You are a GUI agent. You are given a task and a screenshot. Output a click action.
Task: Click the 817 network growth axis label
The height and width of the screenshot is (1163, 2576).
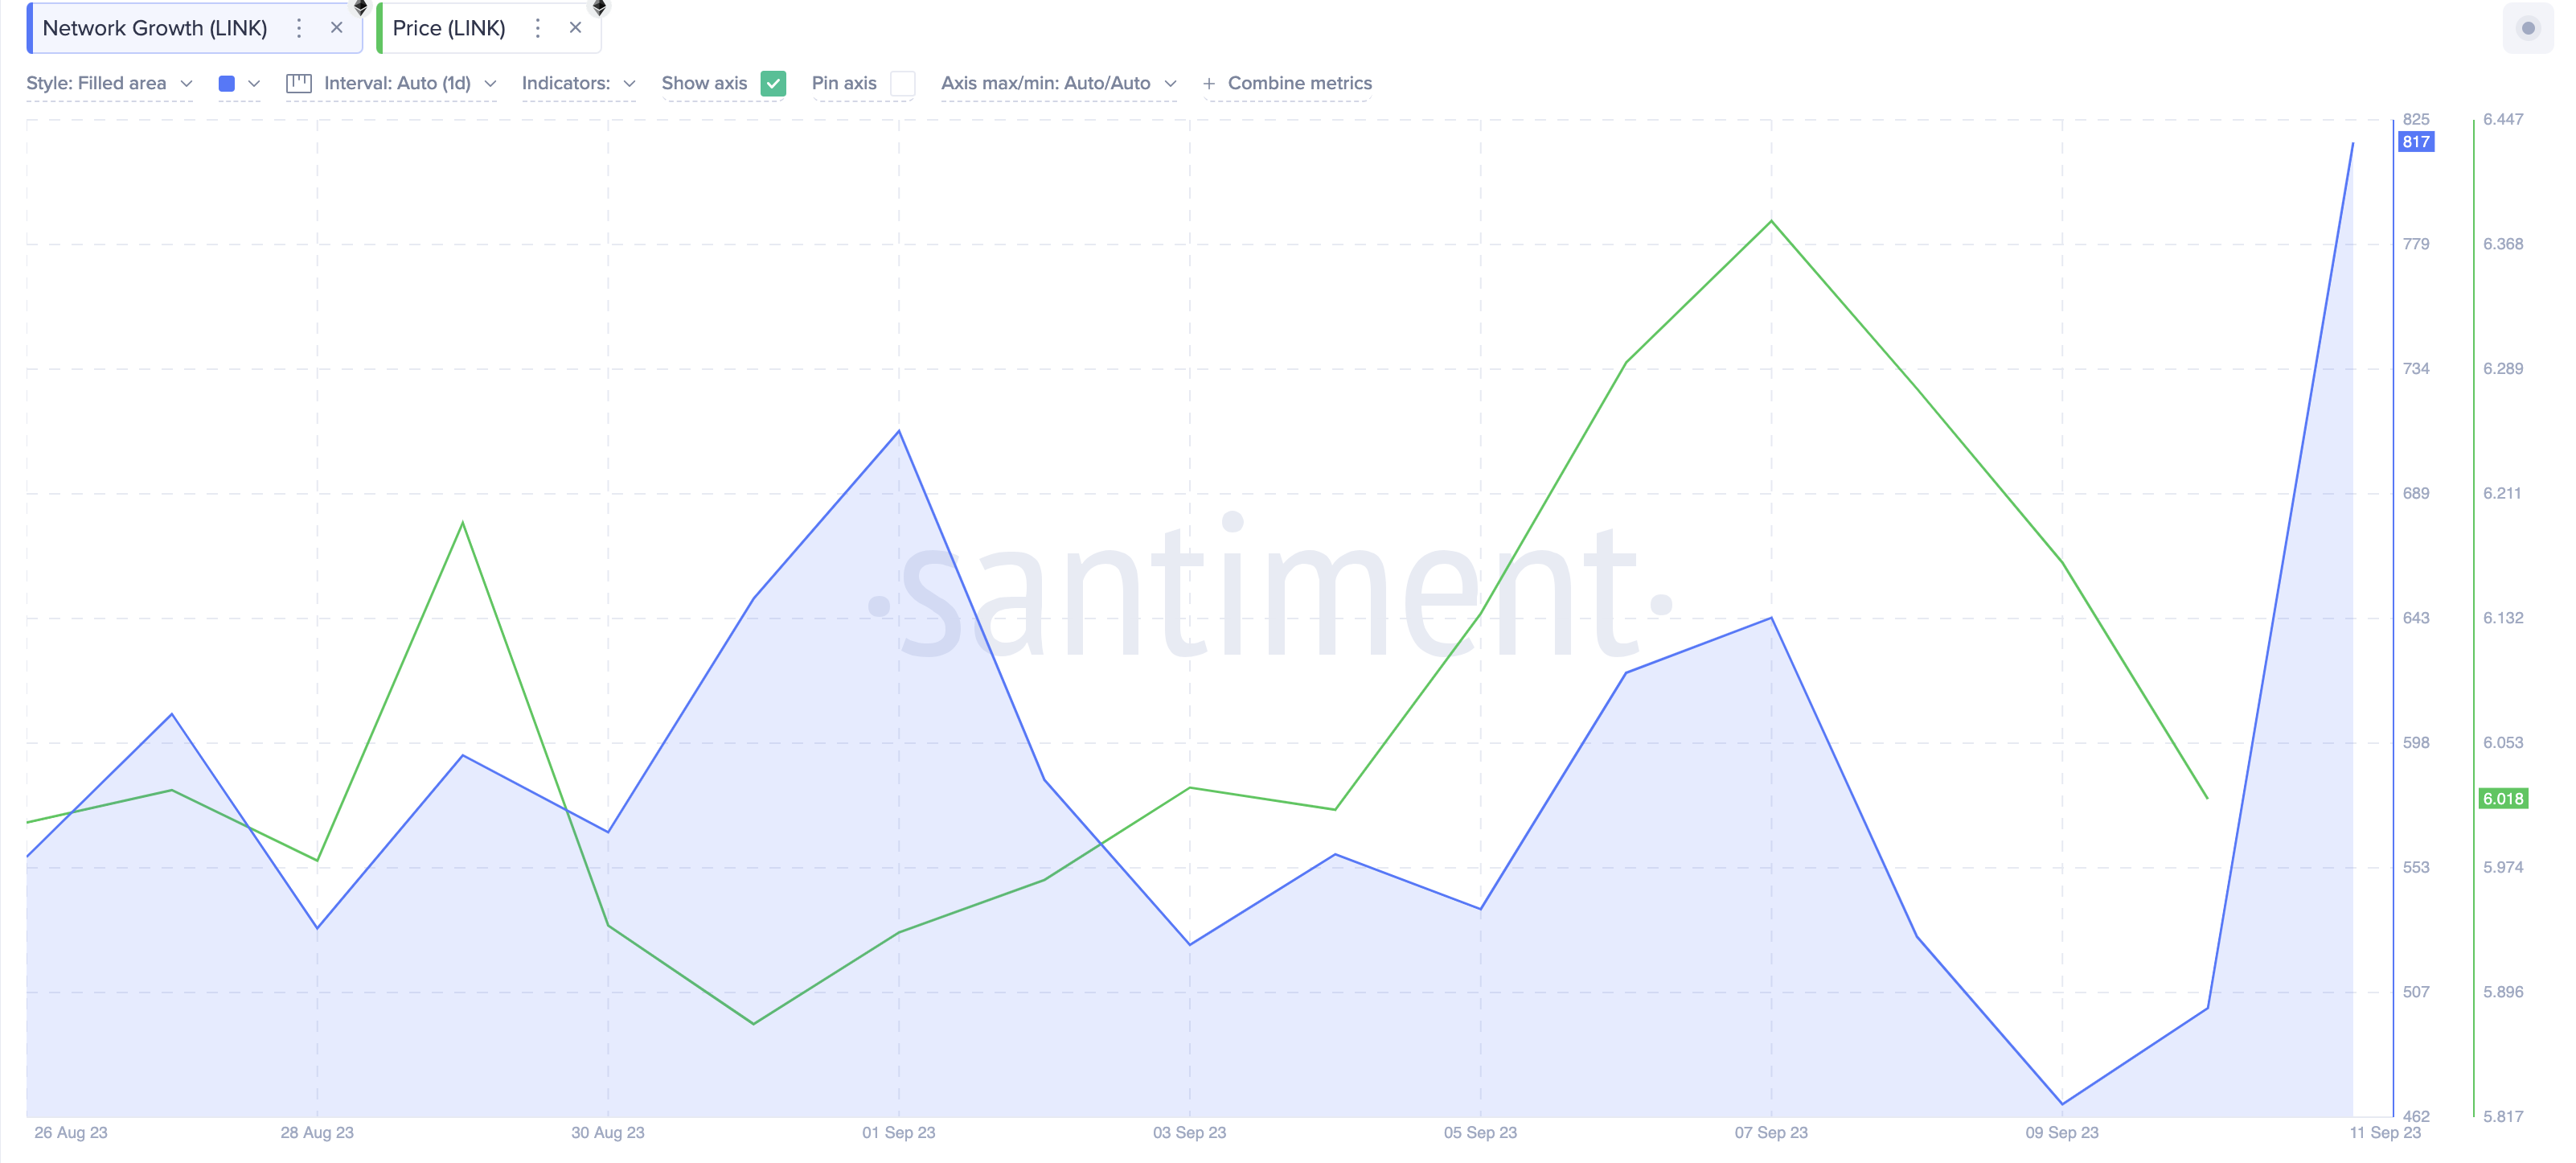point(2415,142)
